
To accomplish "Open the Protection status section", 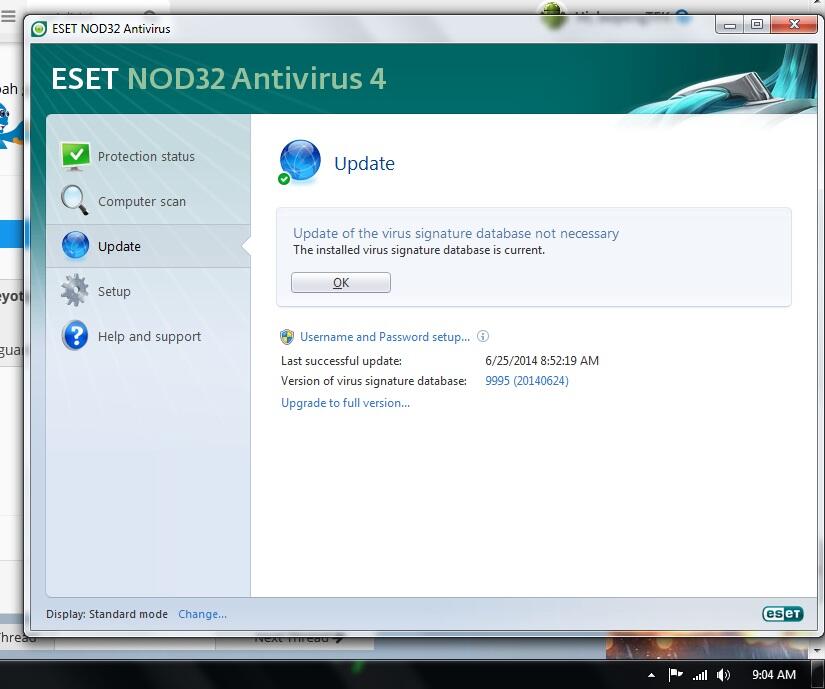I will [148, 156].
